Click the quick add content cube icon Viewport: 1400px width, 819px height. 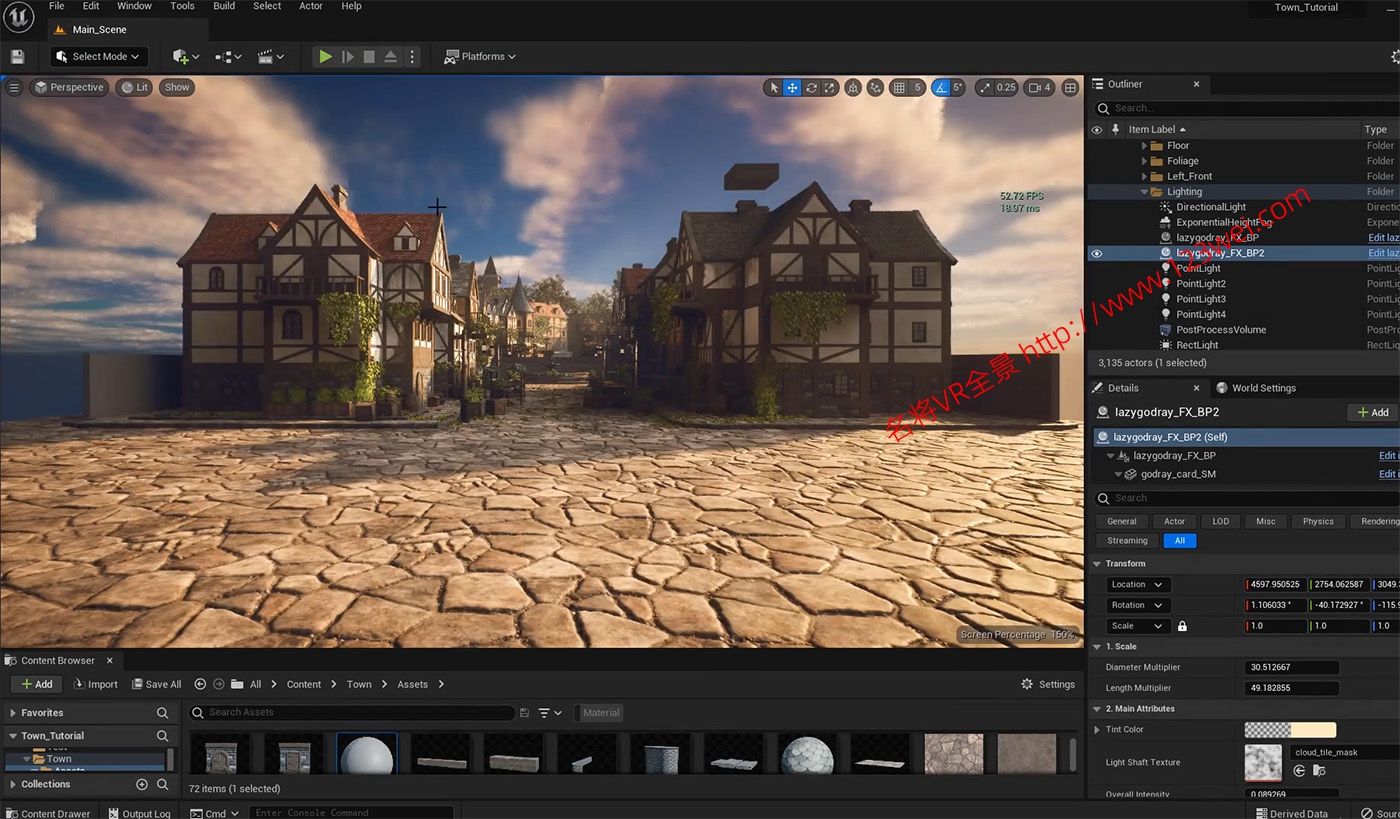coord(185,57)
